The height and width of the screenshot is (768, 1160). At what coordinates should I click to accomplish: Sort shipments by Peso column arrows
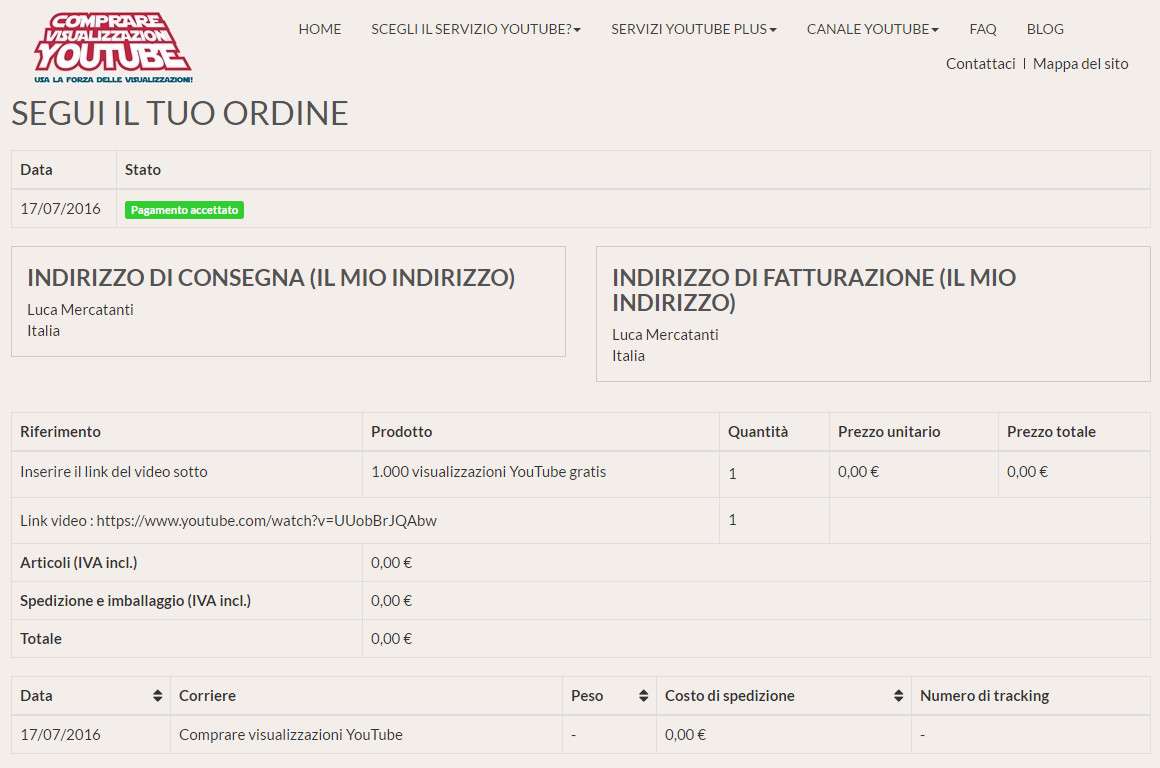point(644,695)
